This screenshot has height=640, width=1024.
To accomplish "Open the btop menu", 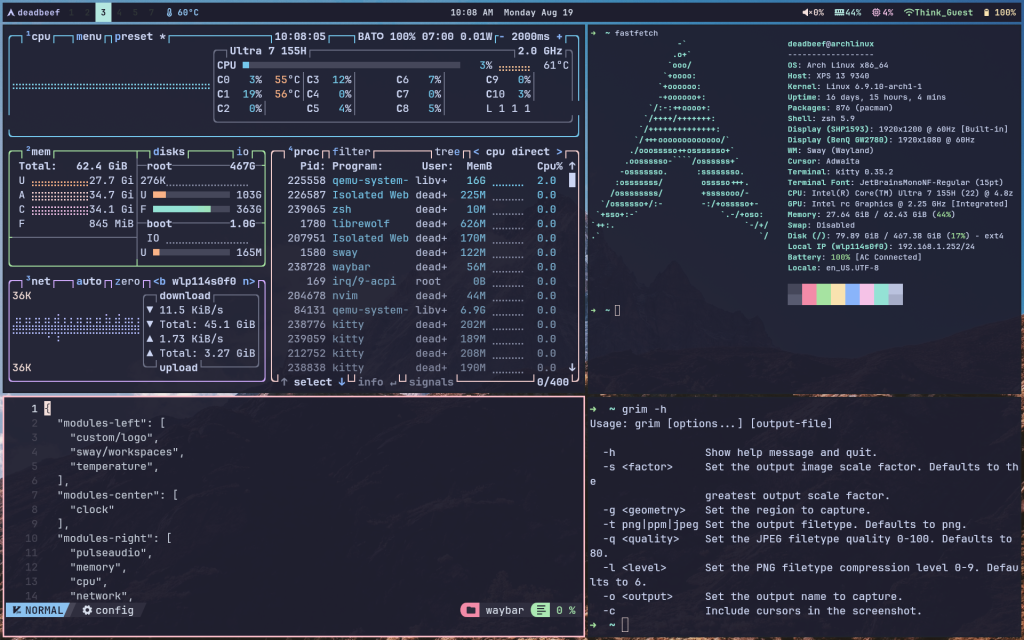I will tap(89, 36).
